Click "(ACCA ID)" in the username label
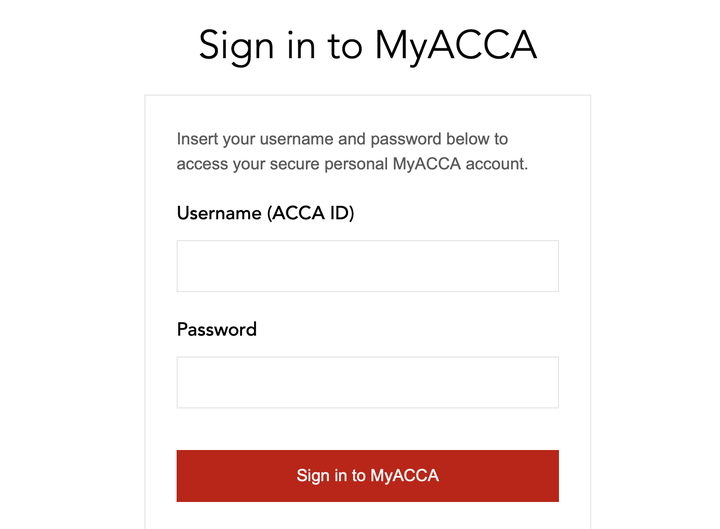This screenshot has height=529, width=720. [310, 213]
